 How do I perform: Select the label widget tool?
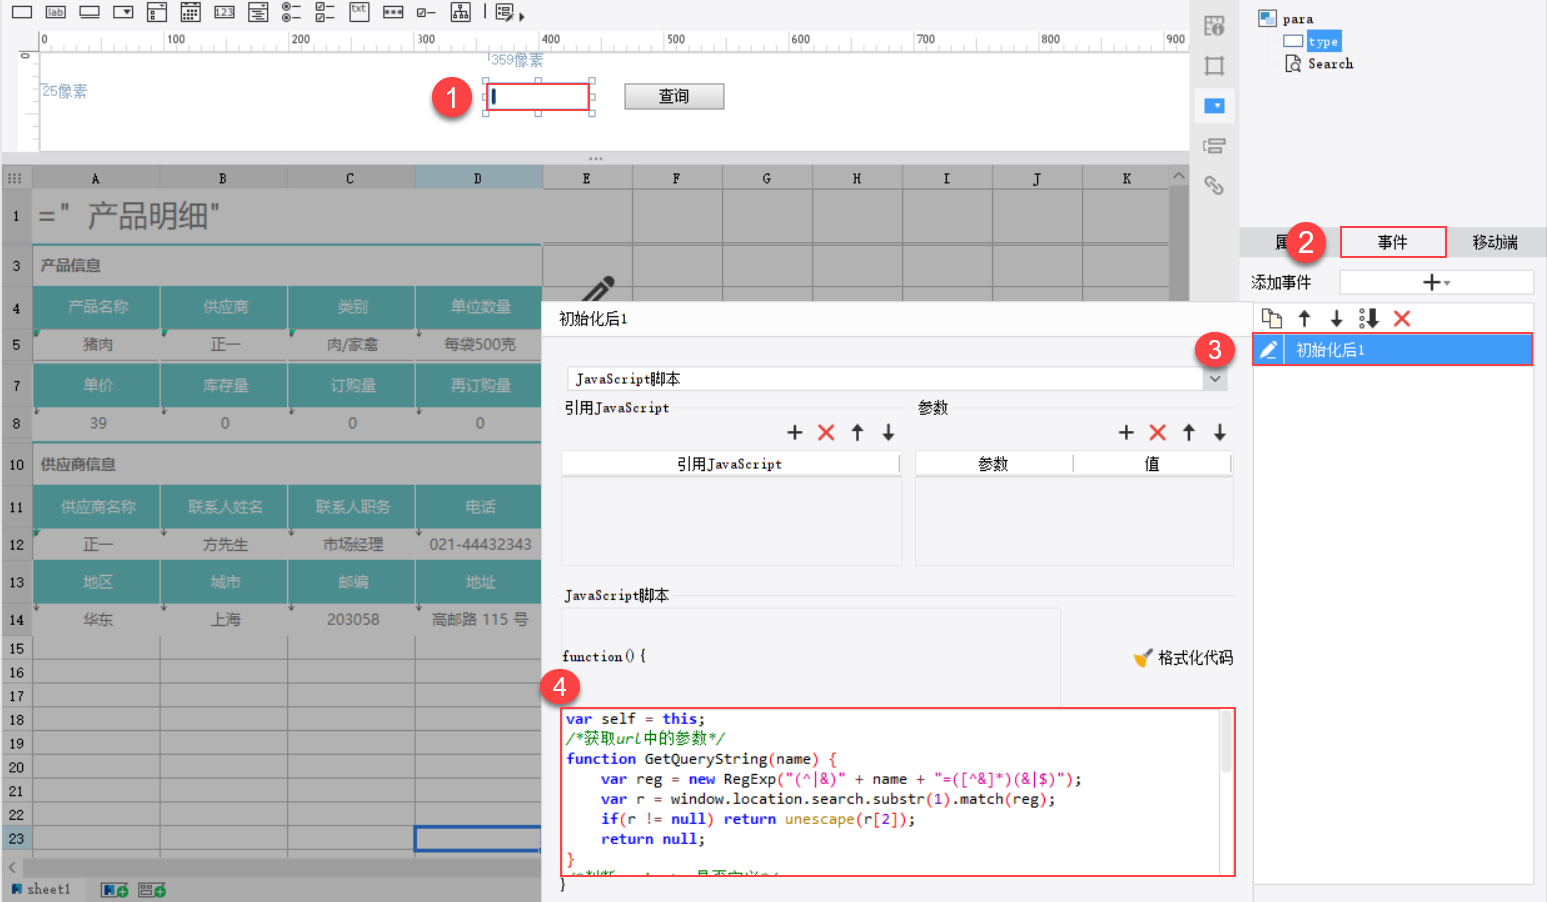coord(56,12)
